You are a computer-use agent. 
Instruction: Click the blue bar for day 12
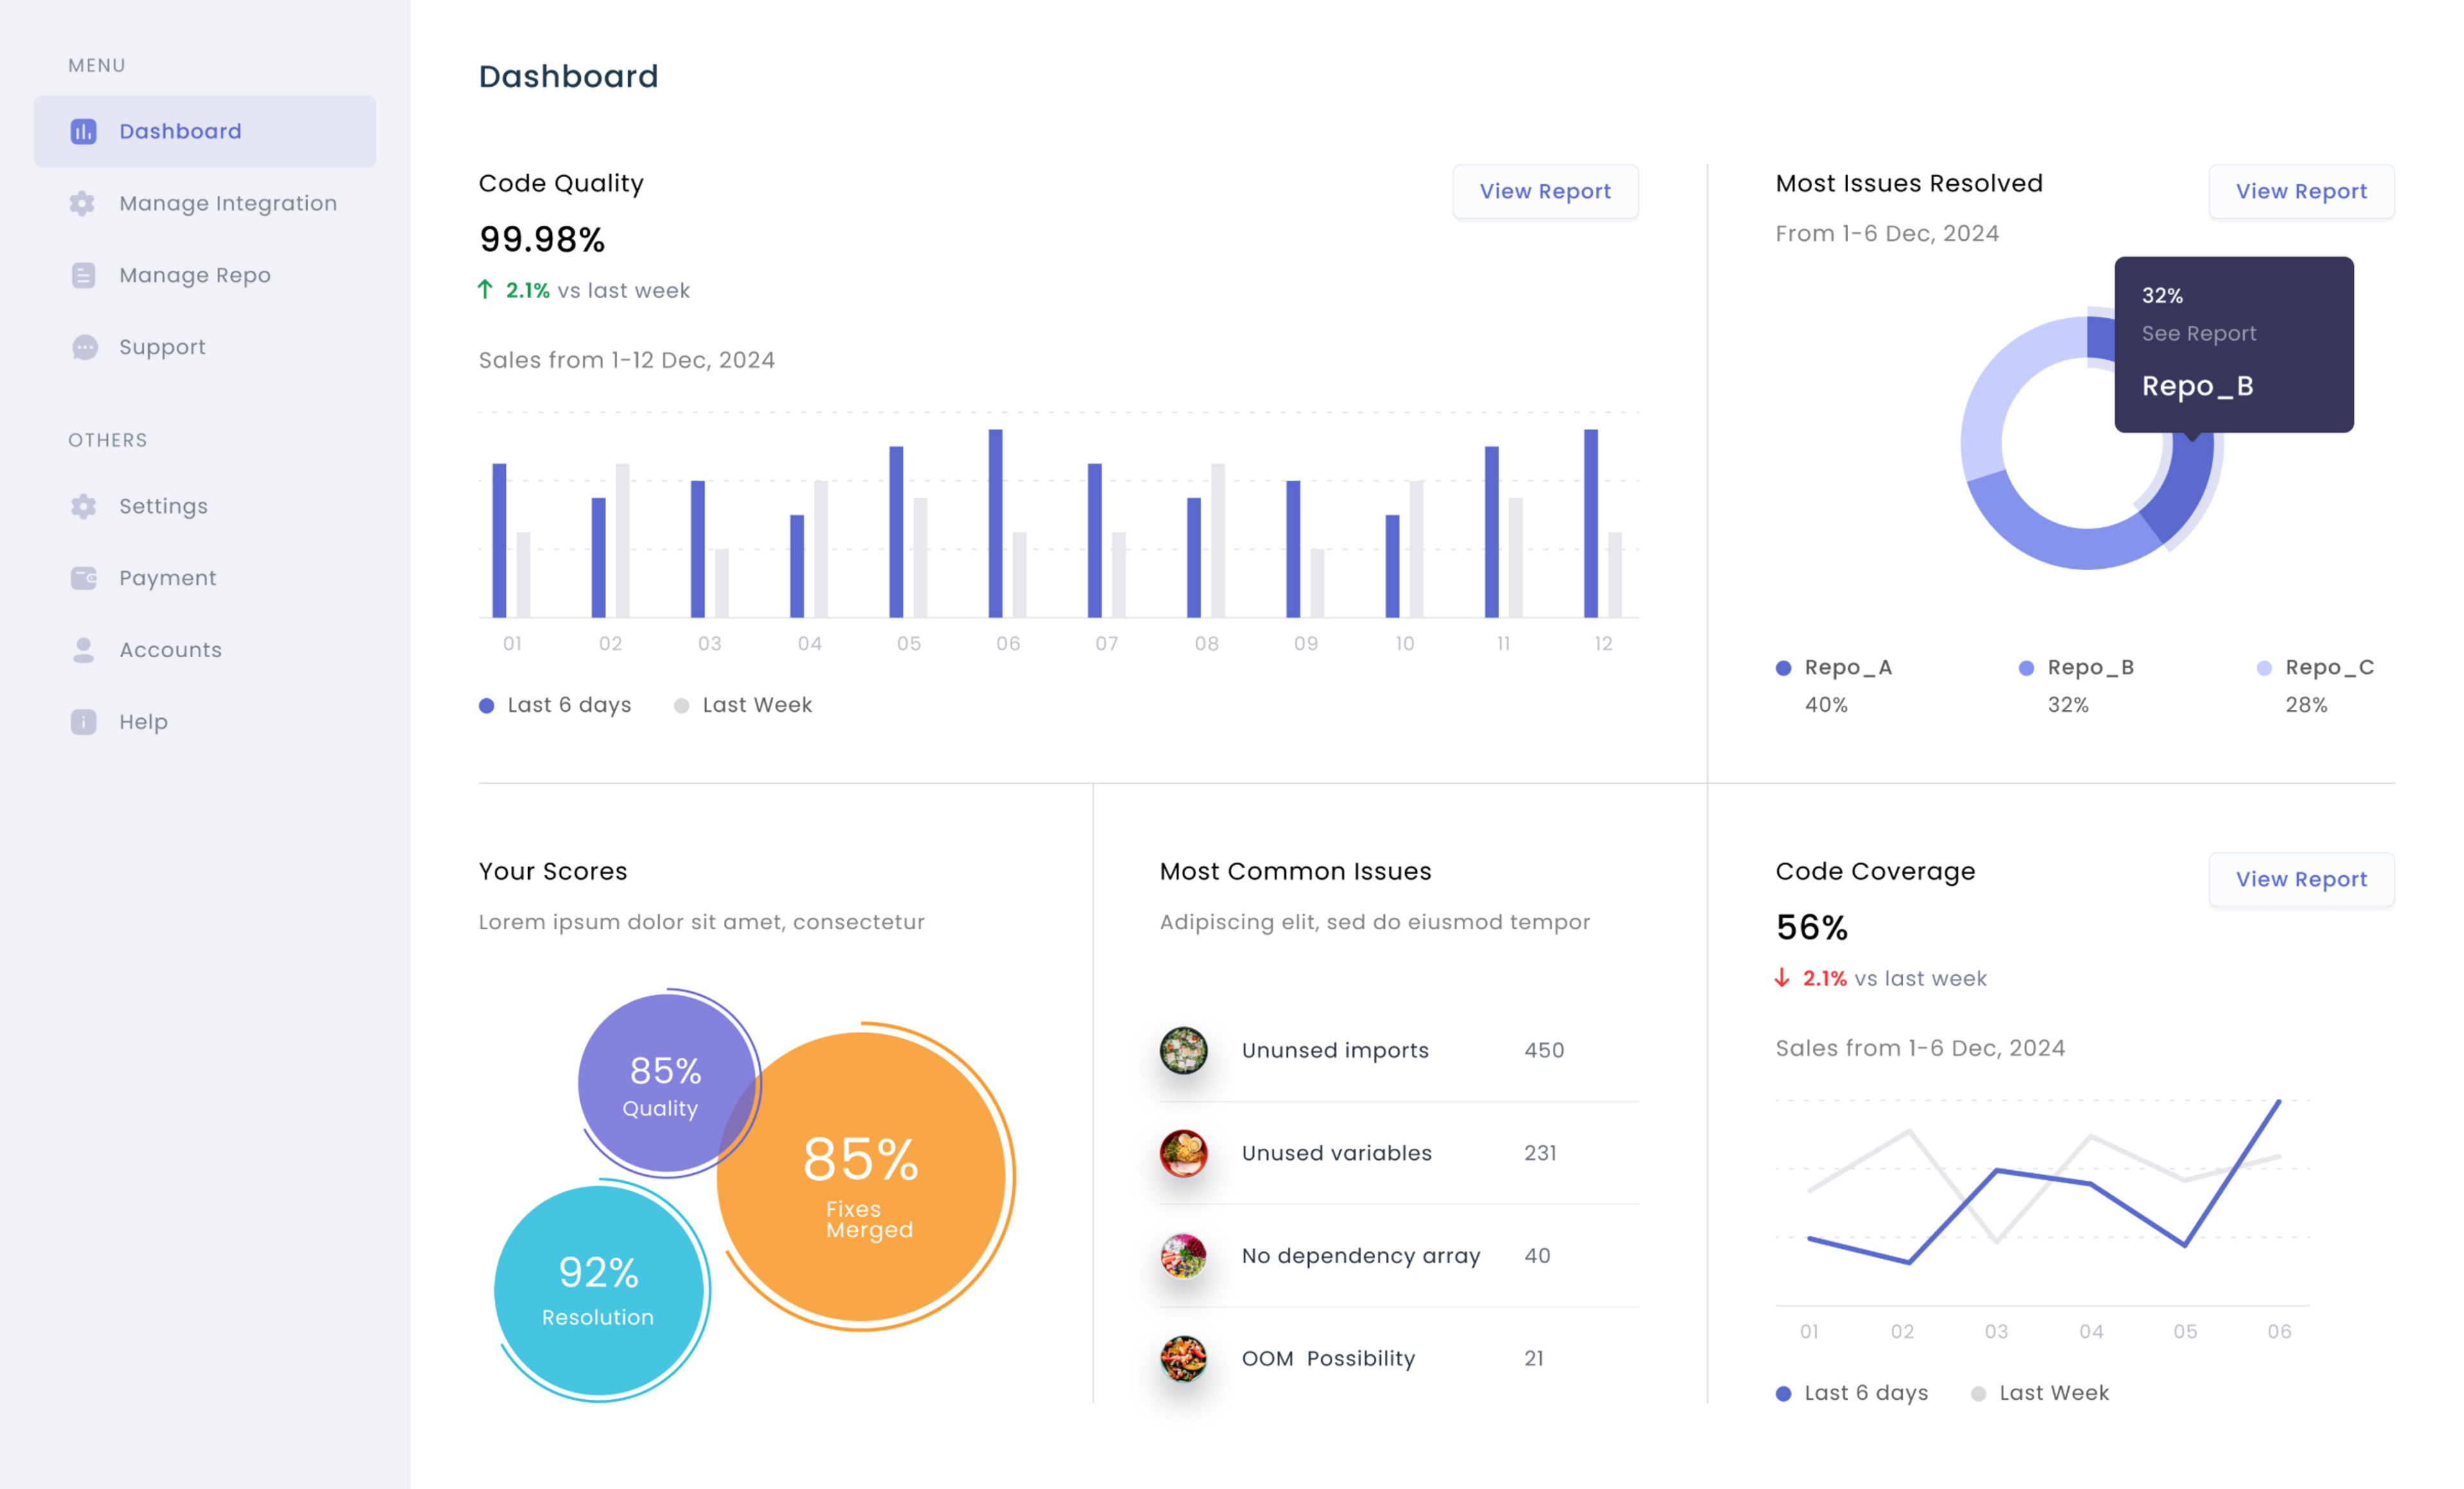(1590, 523)
